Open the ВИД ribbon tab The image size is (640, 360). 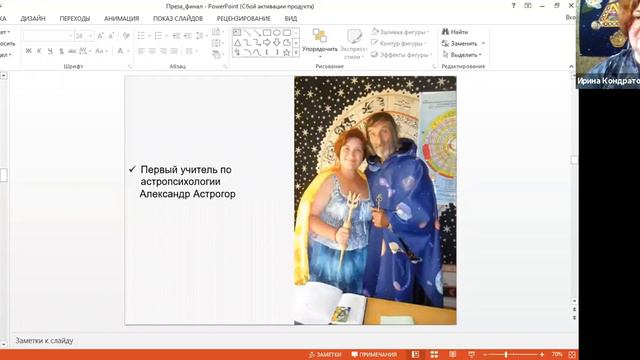click(291, 18)
